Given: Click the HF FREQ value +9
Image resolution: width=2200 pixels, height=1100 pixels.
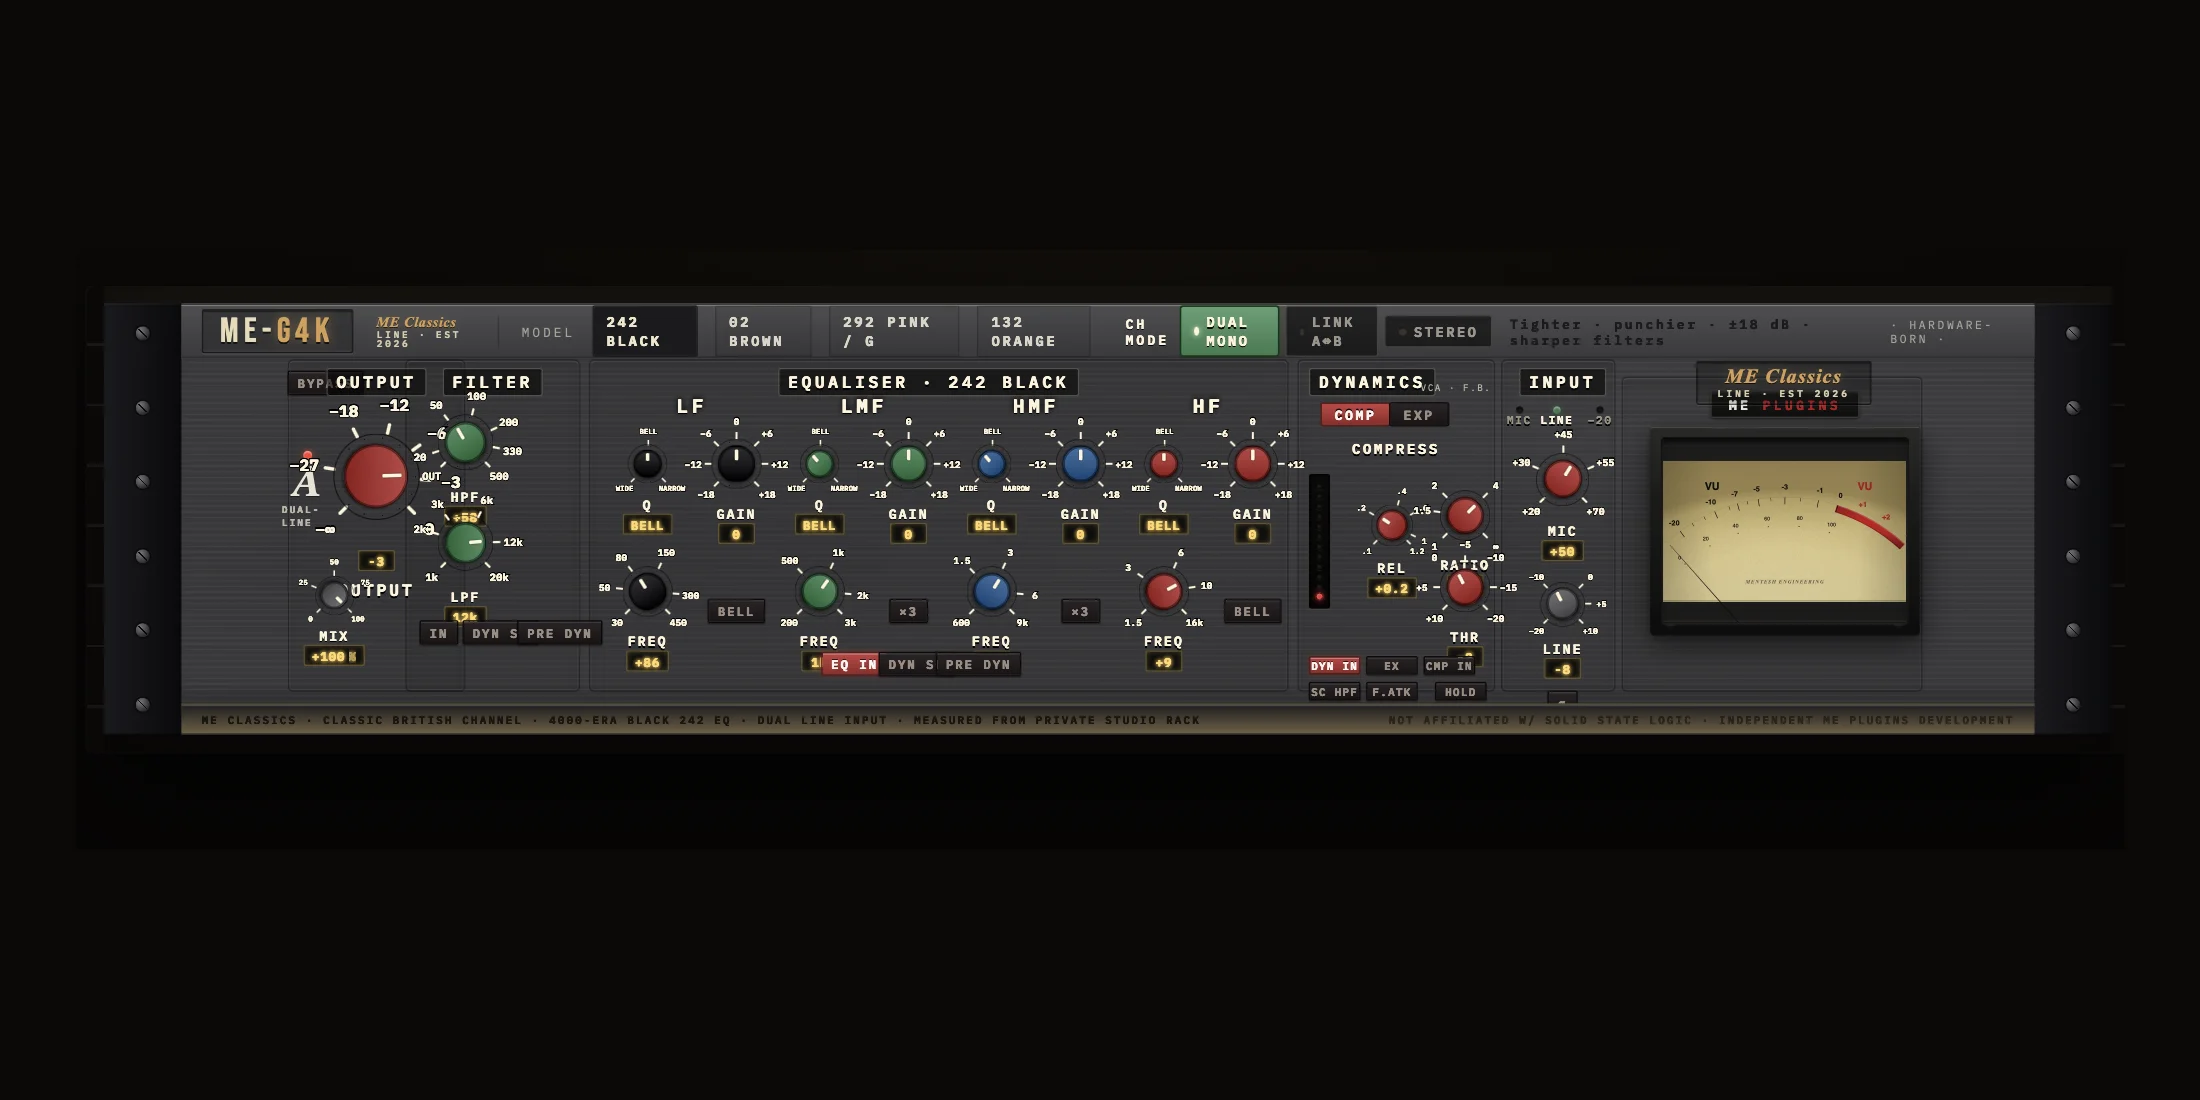Looking at the screenshot, I should click(x=1163, y=662).
